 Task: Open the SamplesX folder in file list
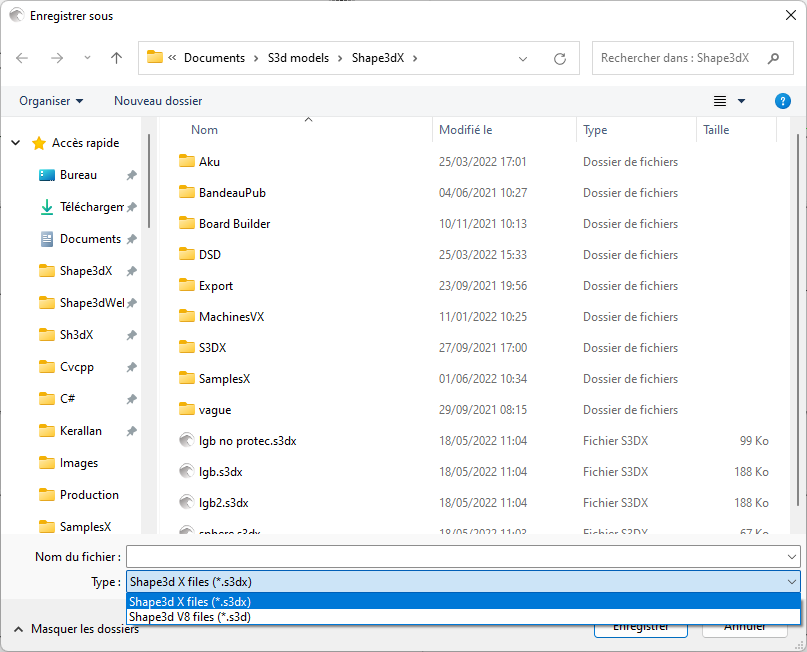(224, 378)
